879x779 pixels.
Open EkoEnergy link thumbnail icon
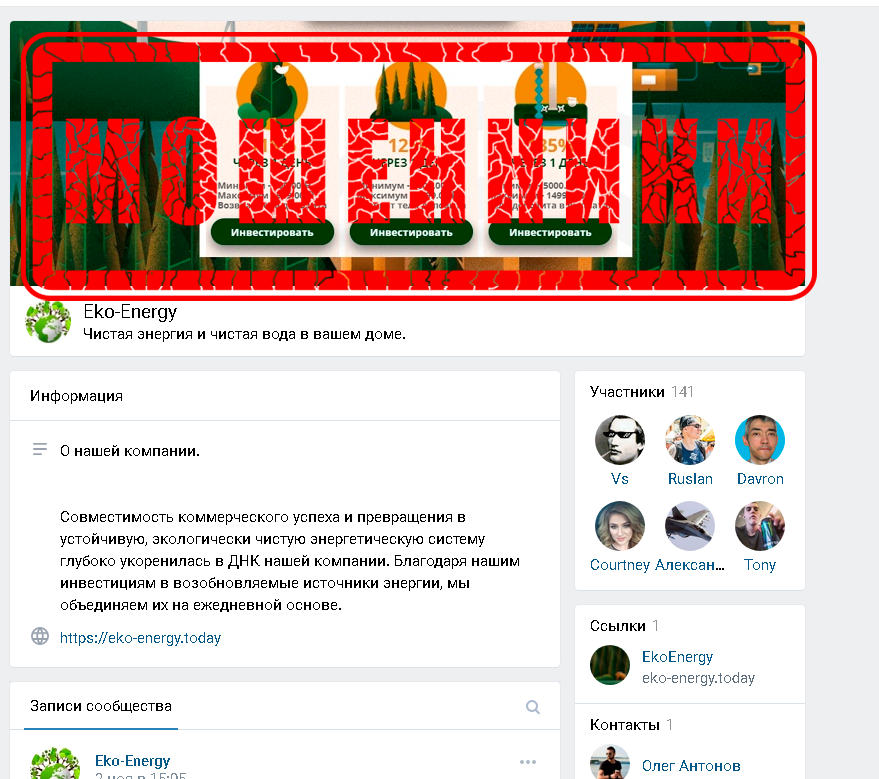[610, 665]
